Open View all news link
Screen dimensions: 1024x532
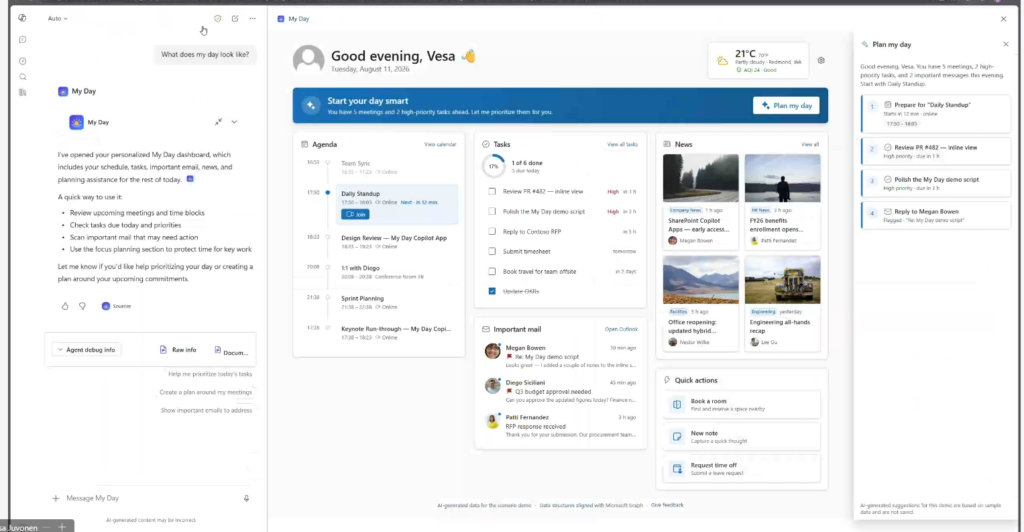point(810,144)
